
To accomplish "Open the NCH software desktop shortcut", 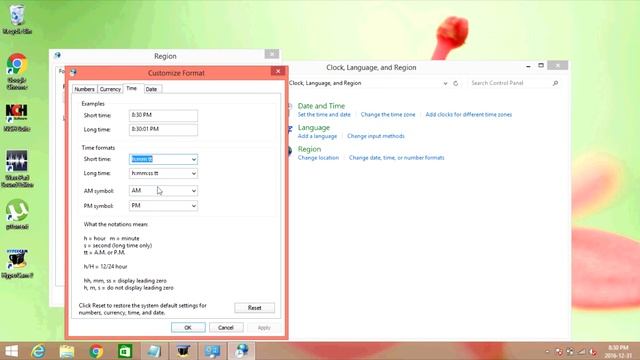I will tap(17, 117).
